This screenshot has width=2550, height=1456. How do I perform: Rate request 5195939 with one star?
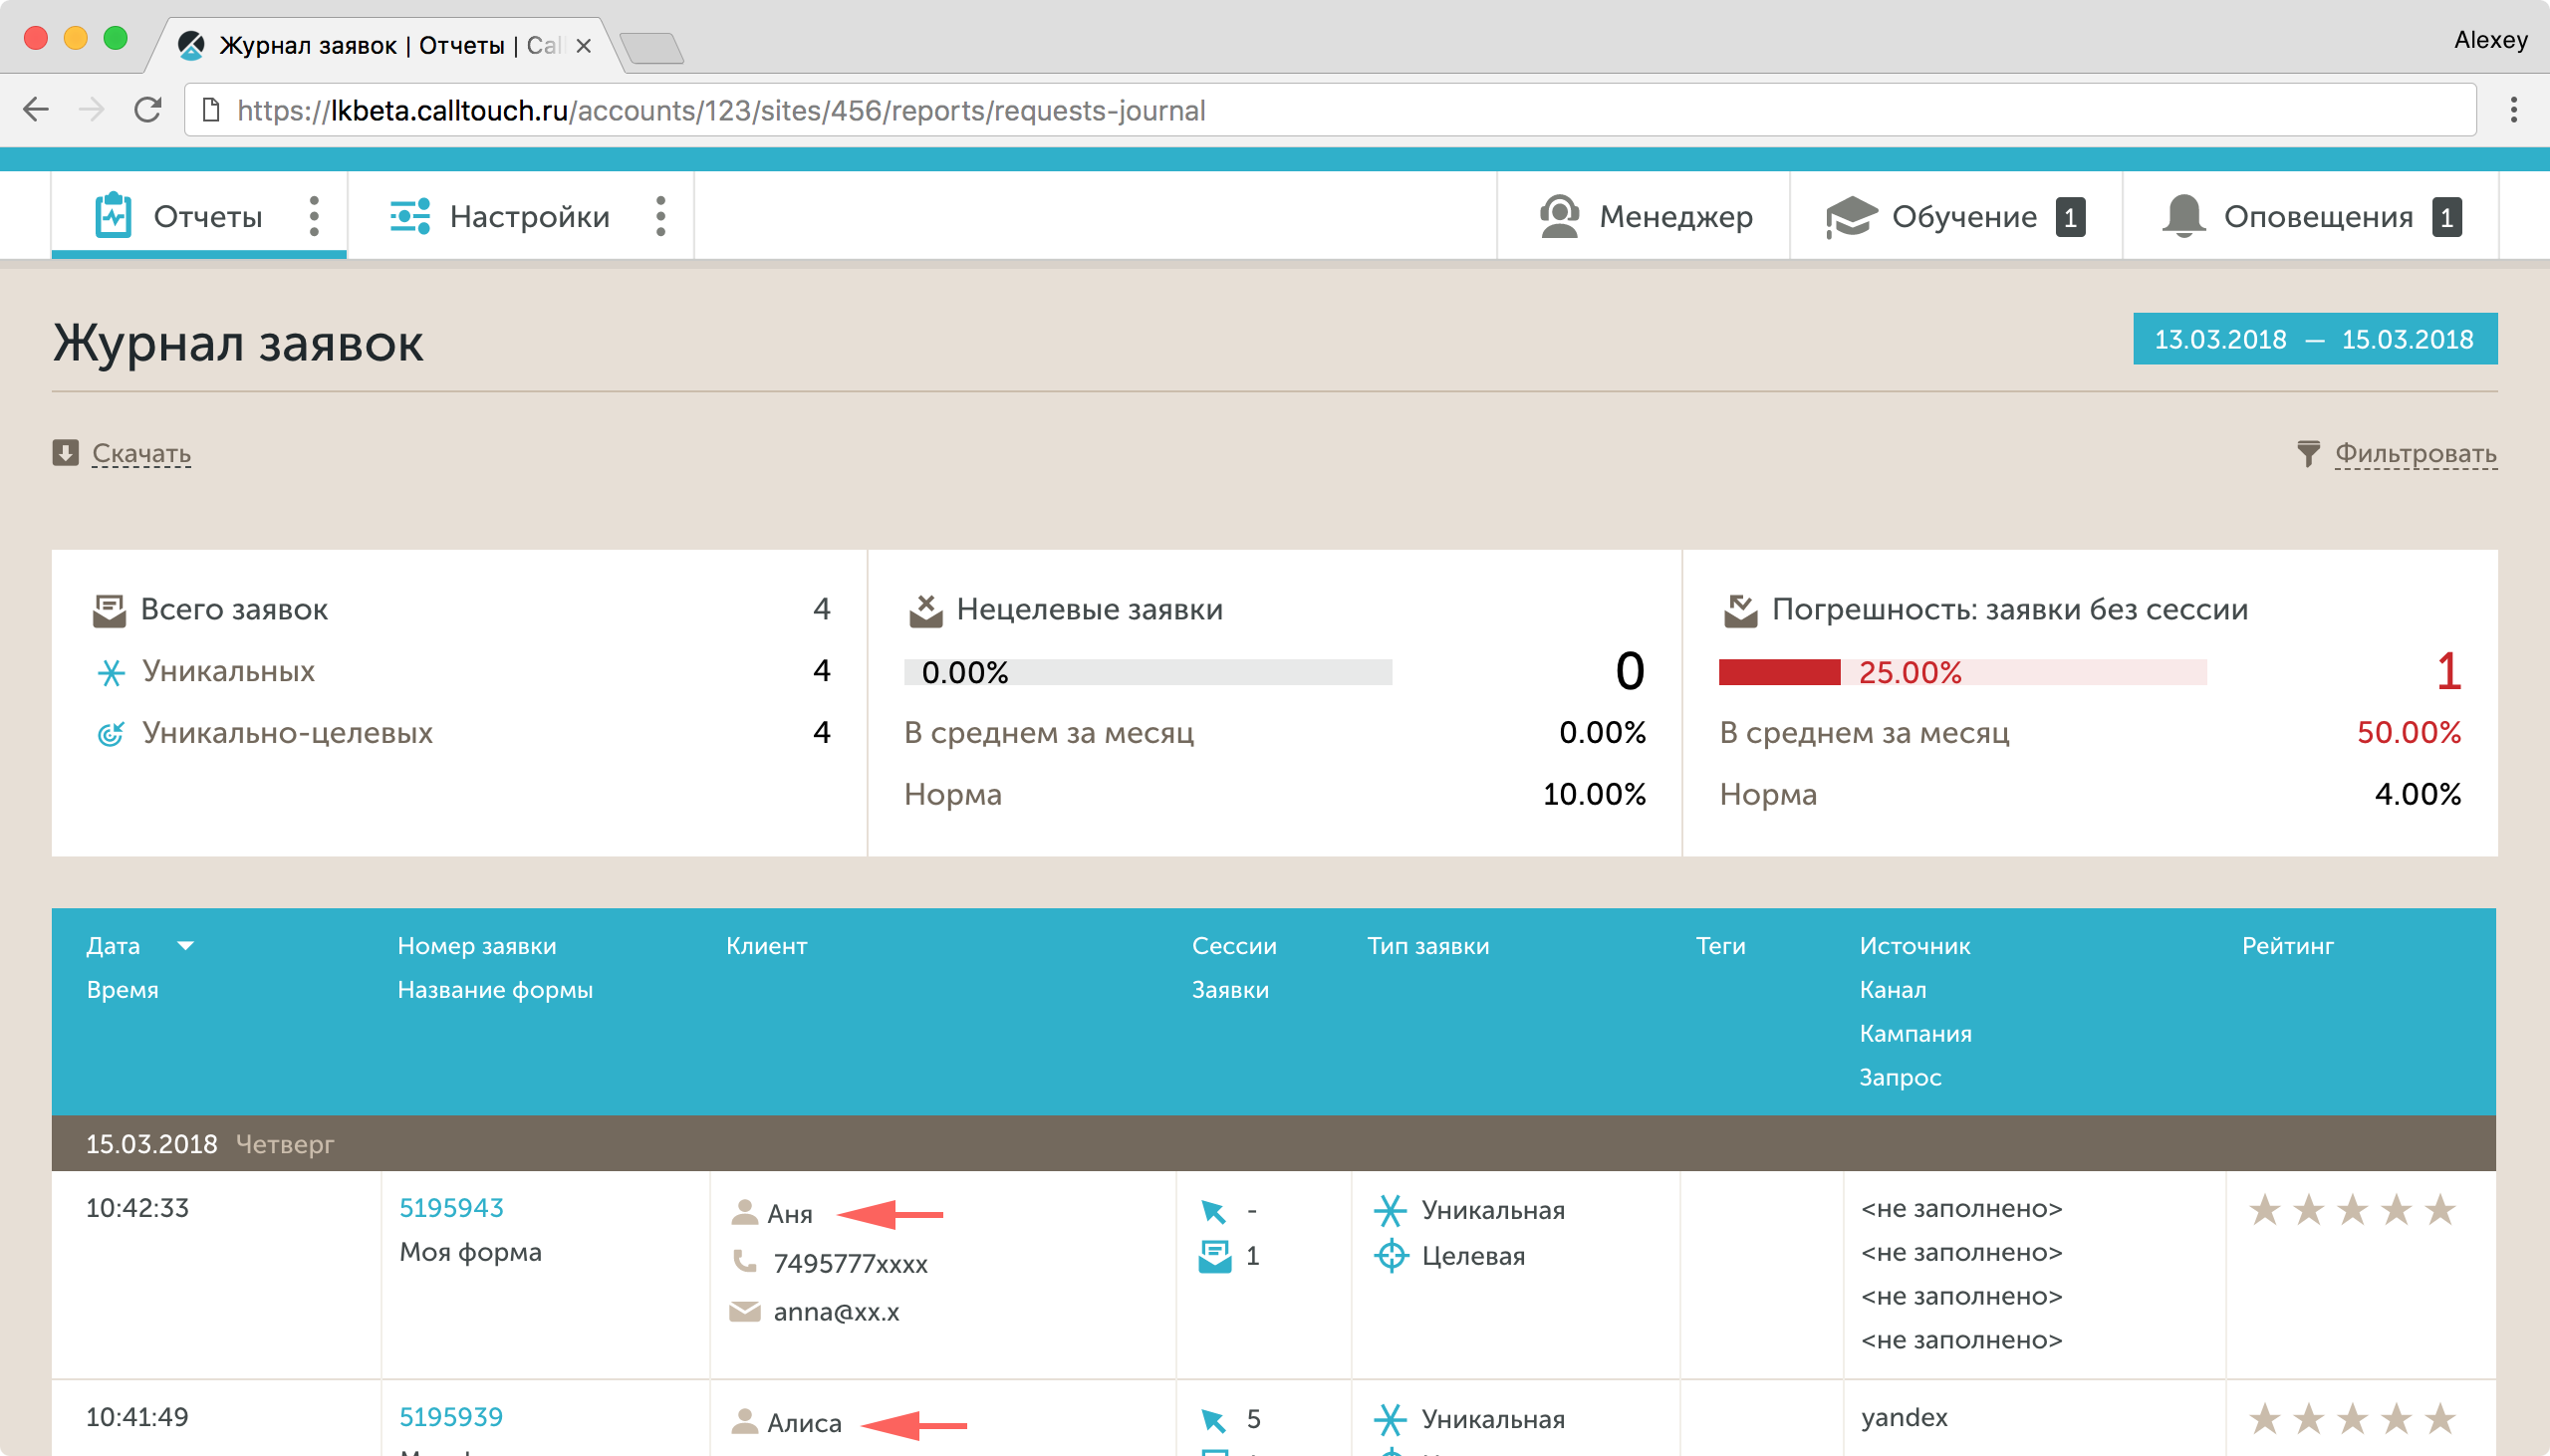[2264, 1419]
